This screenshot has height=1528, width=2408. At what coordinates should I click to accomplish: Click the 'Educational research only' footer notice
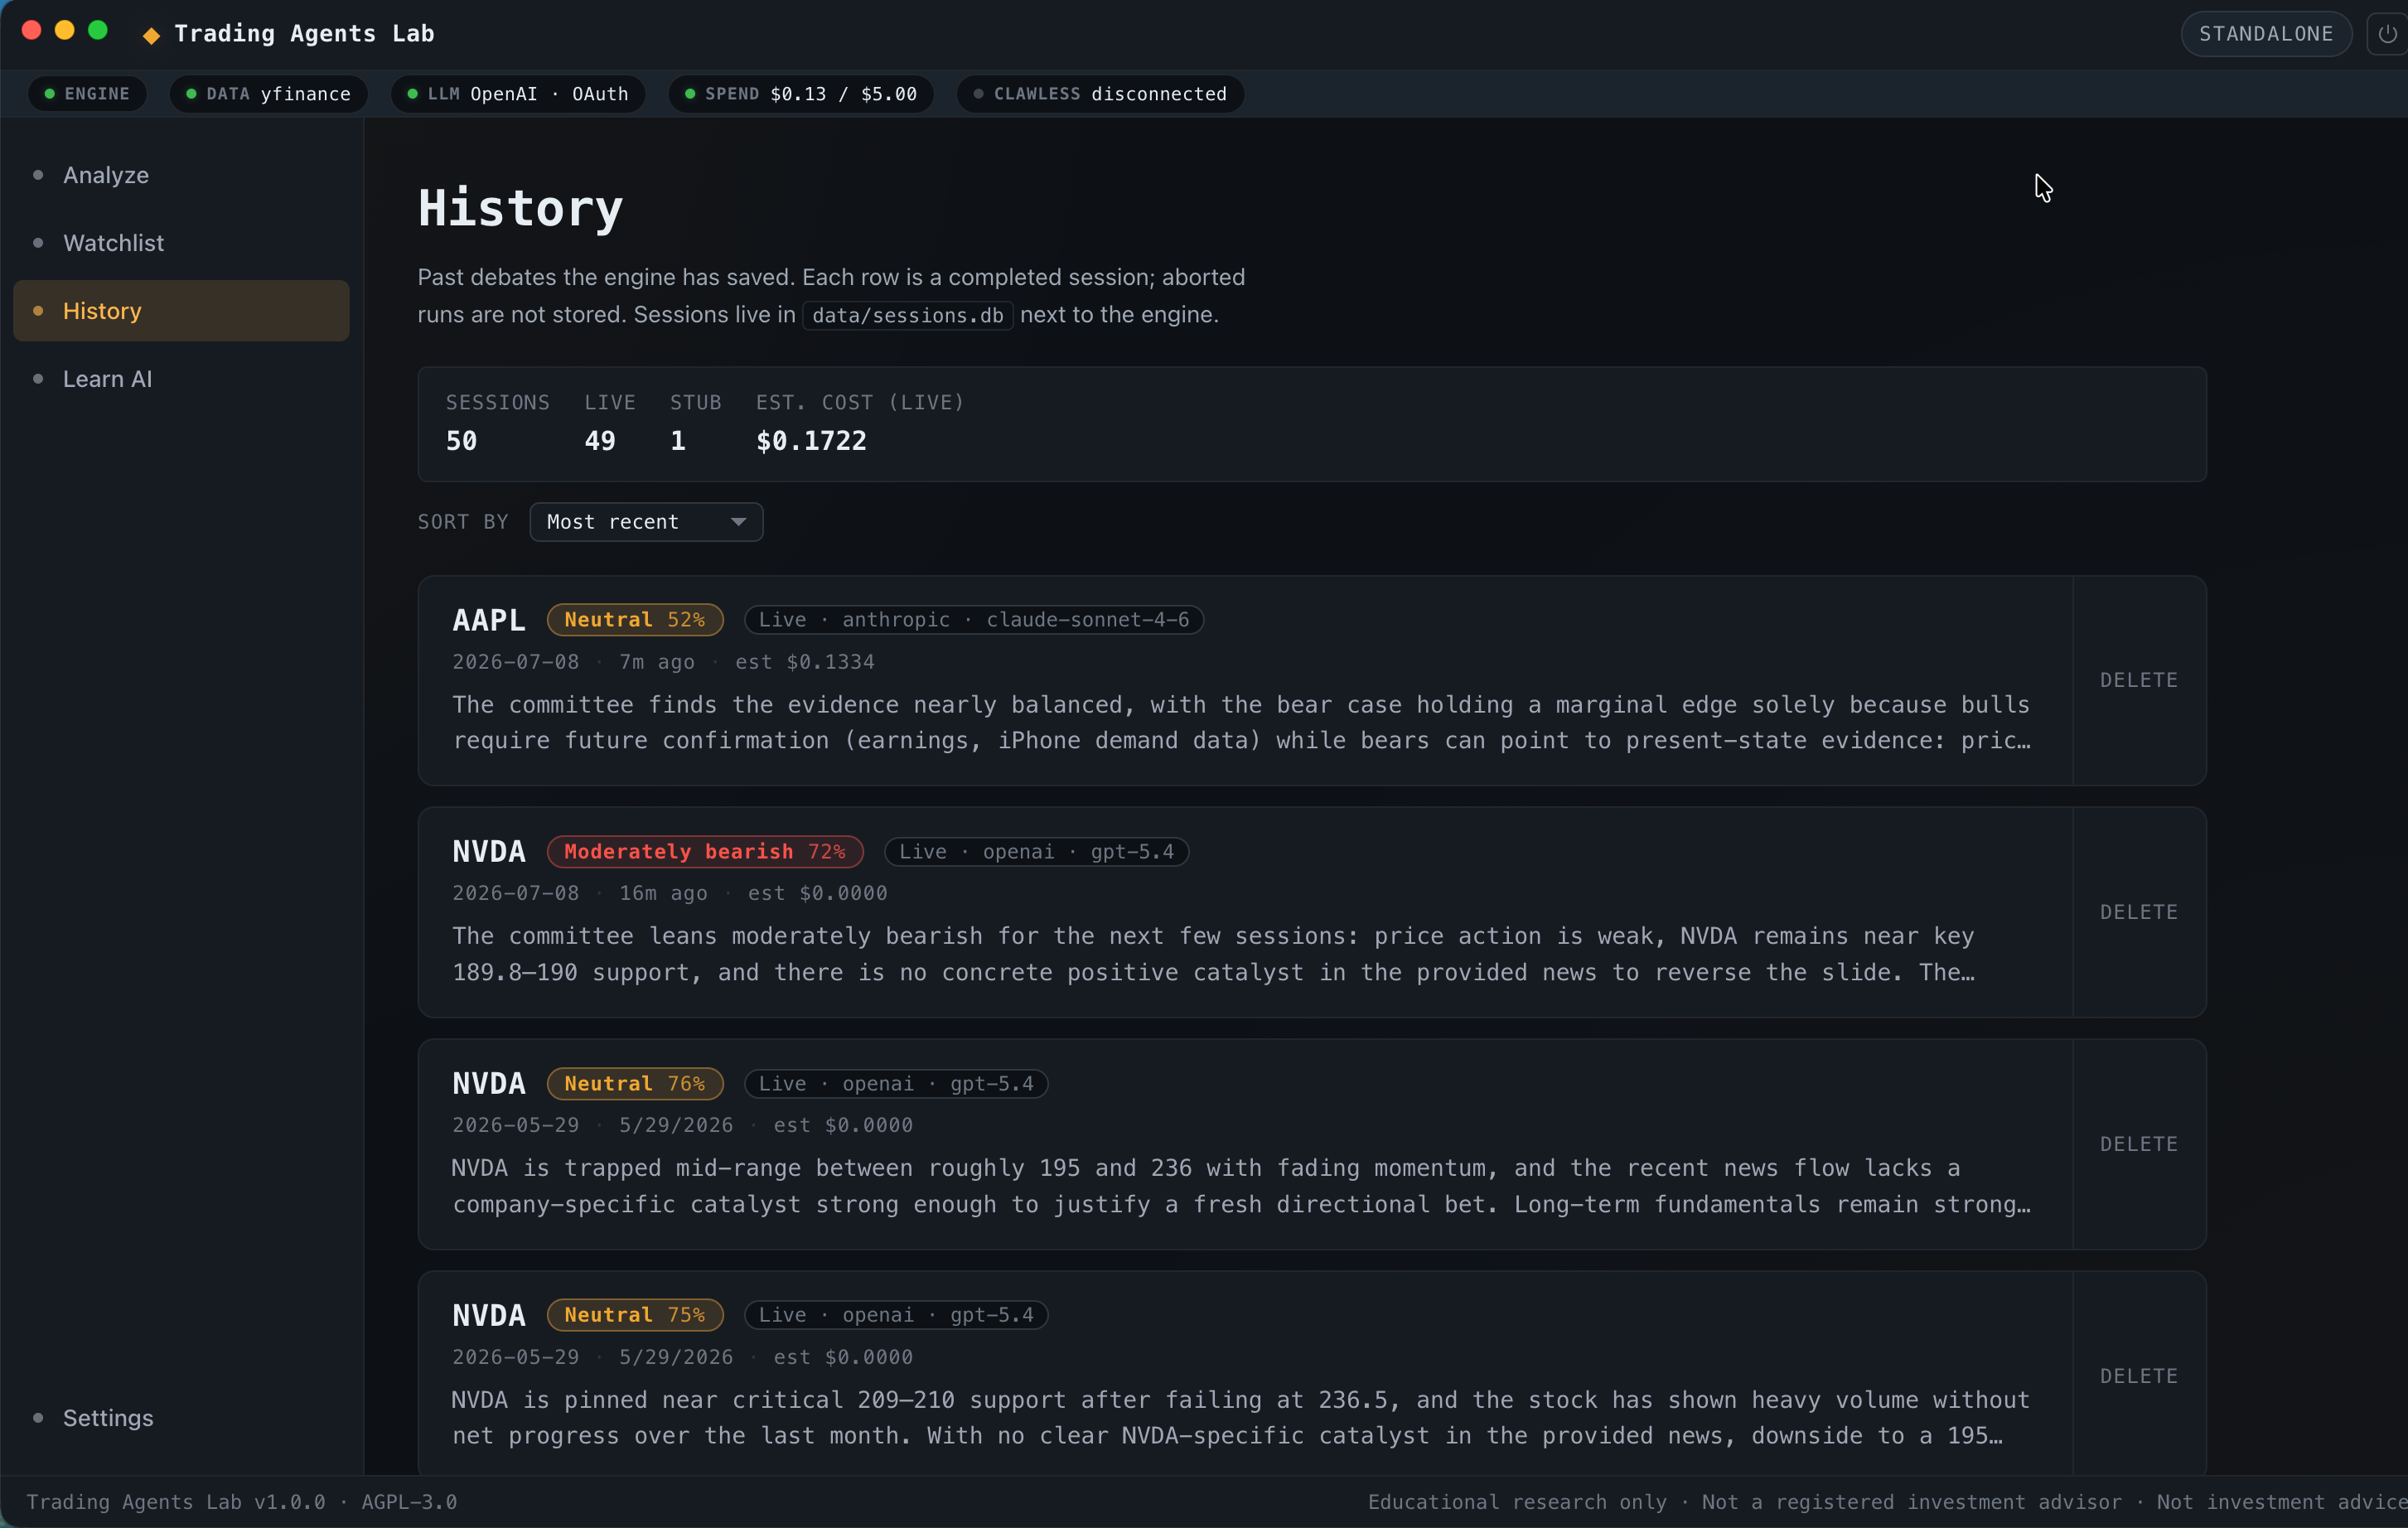(1517, 1502)
